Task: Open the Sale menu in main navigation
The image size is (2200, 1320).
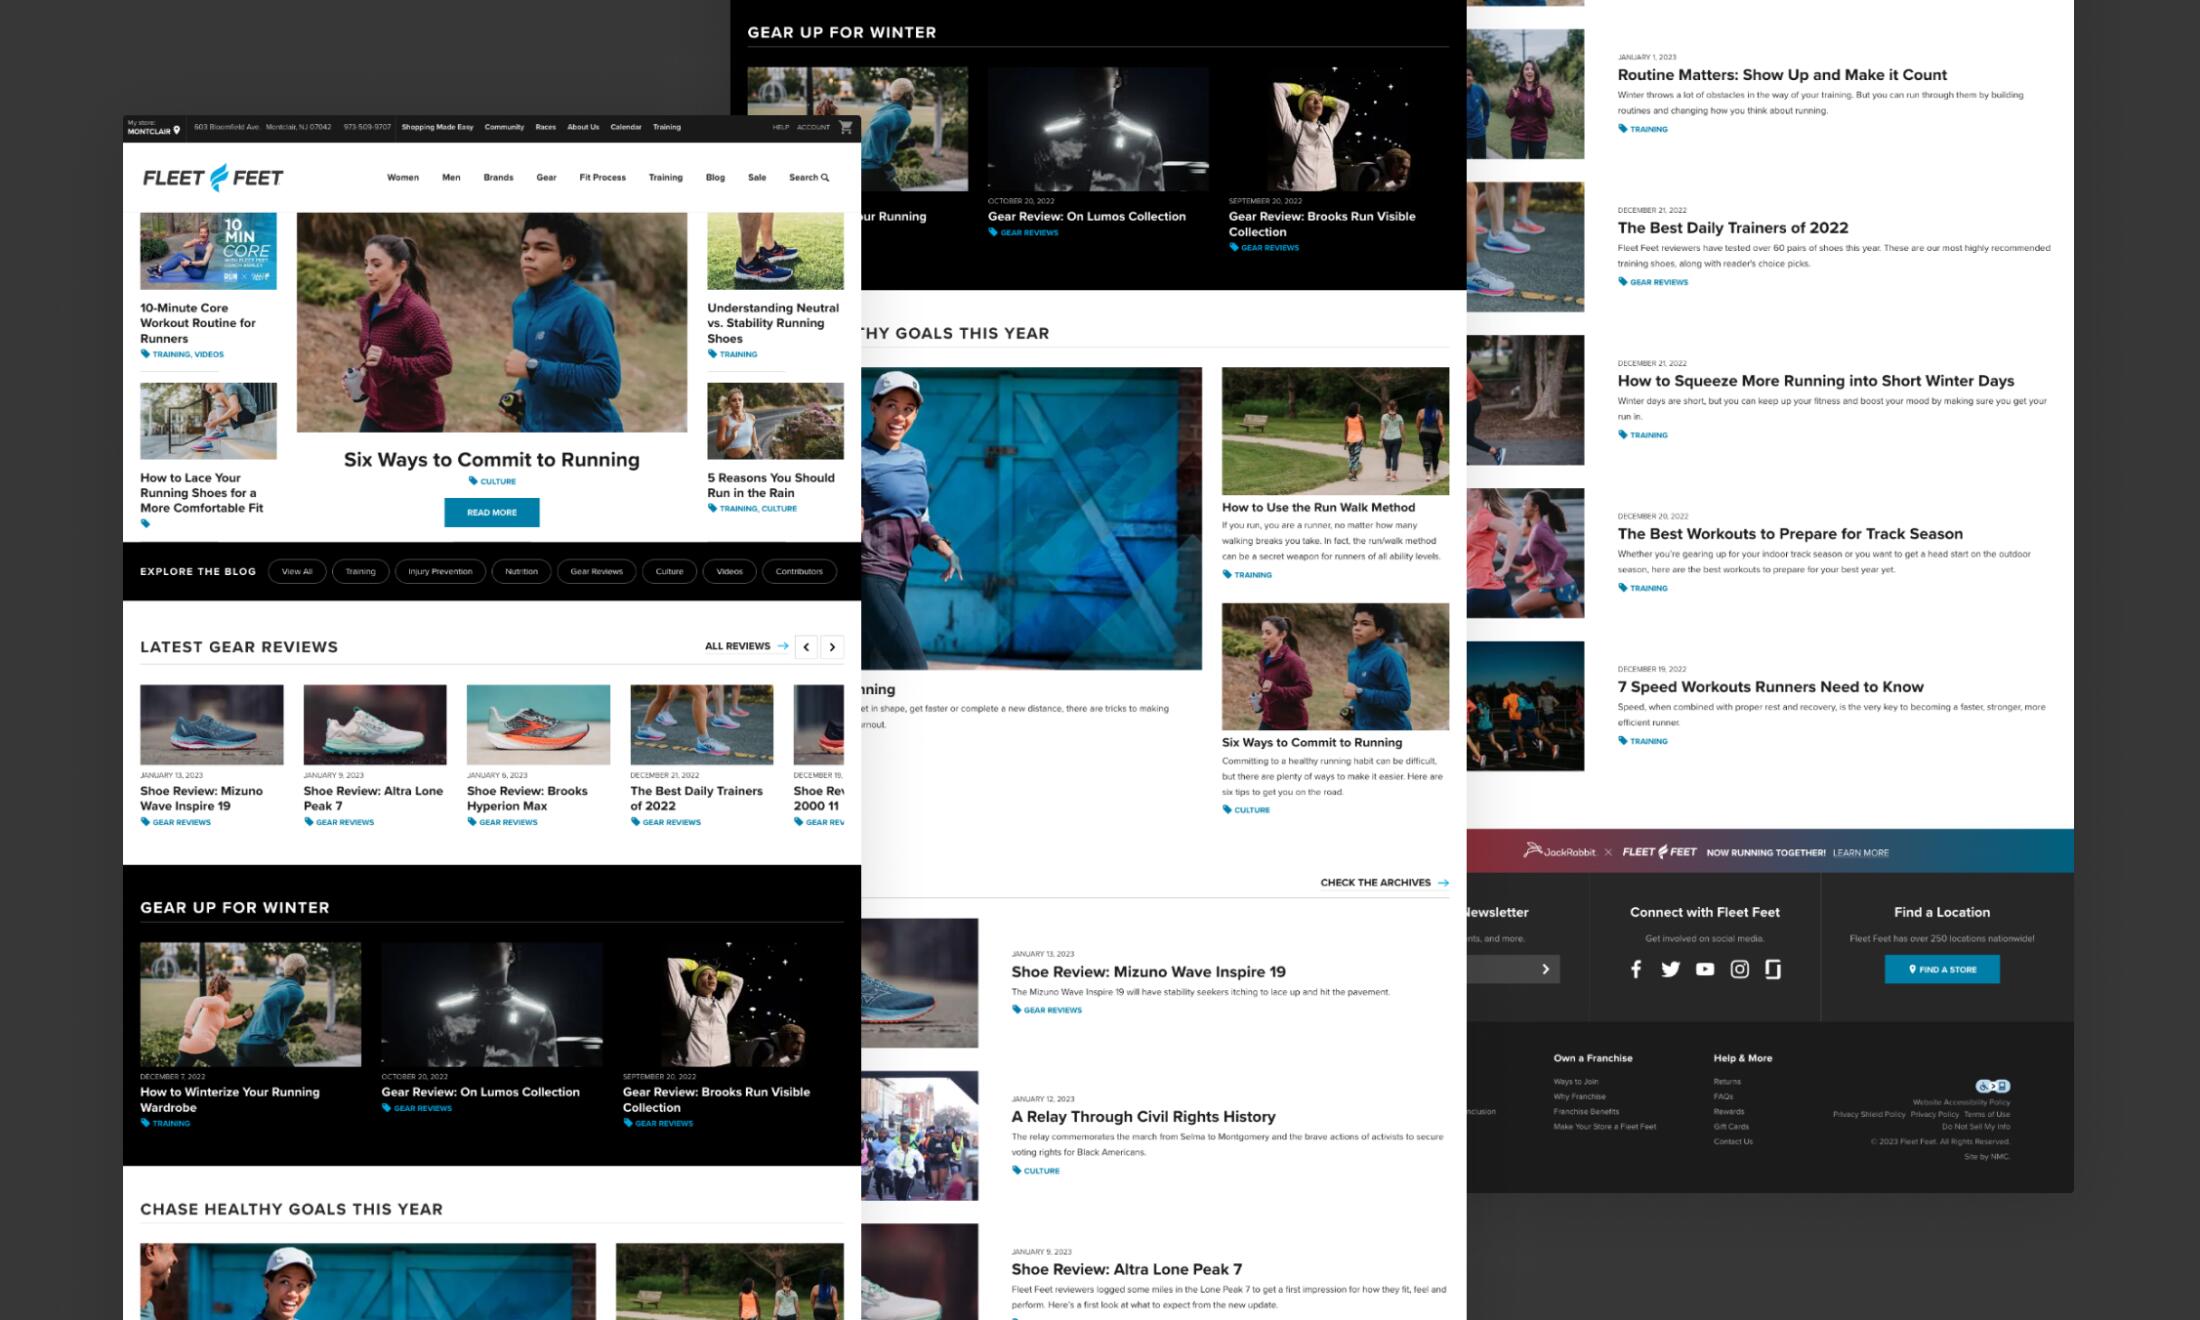Action: (757, 178)
